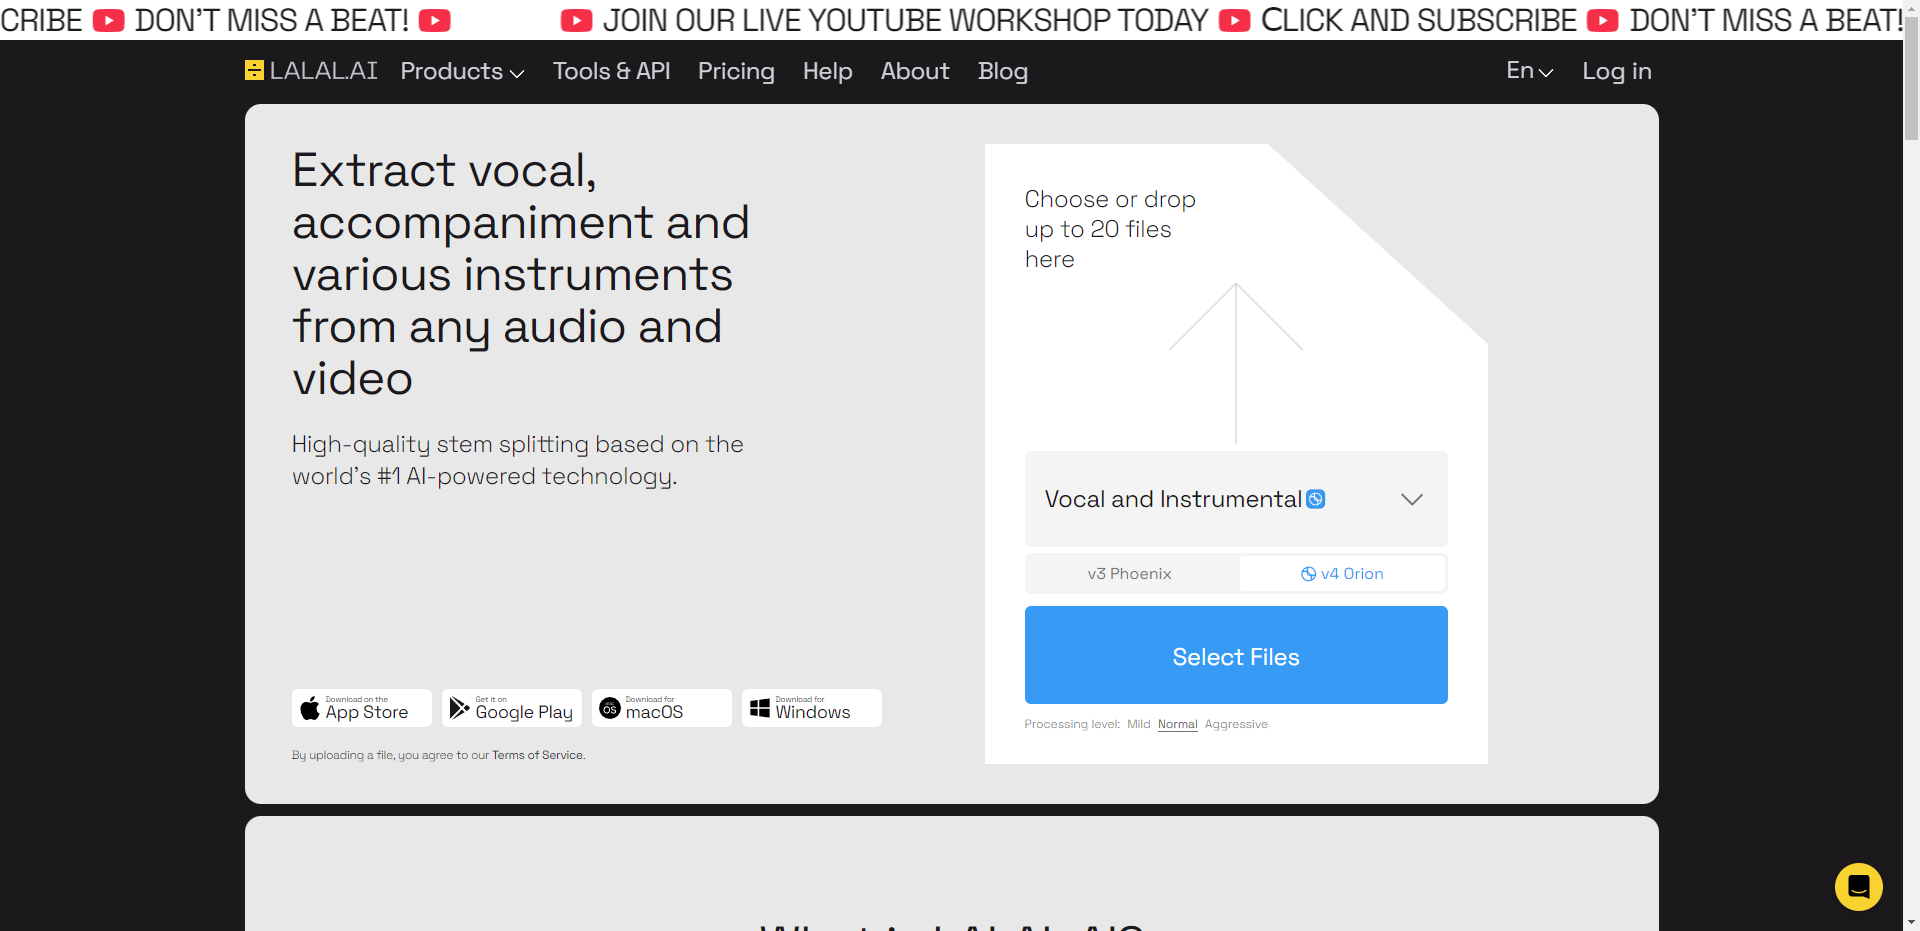Viewport: 1920px width, 931px height.
Task: Open the Help page
Action: coord(827,71)
